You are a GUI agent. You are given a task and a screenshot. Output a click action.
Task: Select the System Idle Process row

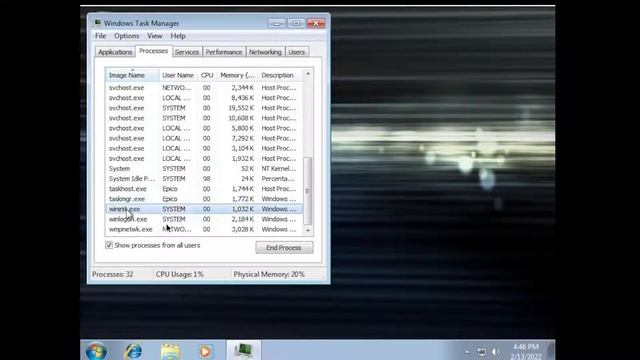tap(204, 179)
